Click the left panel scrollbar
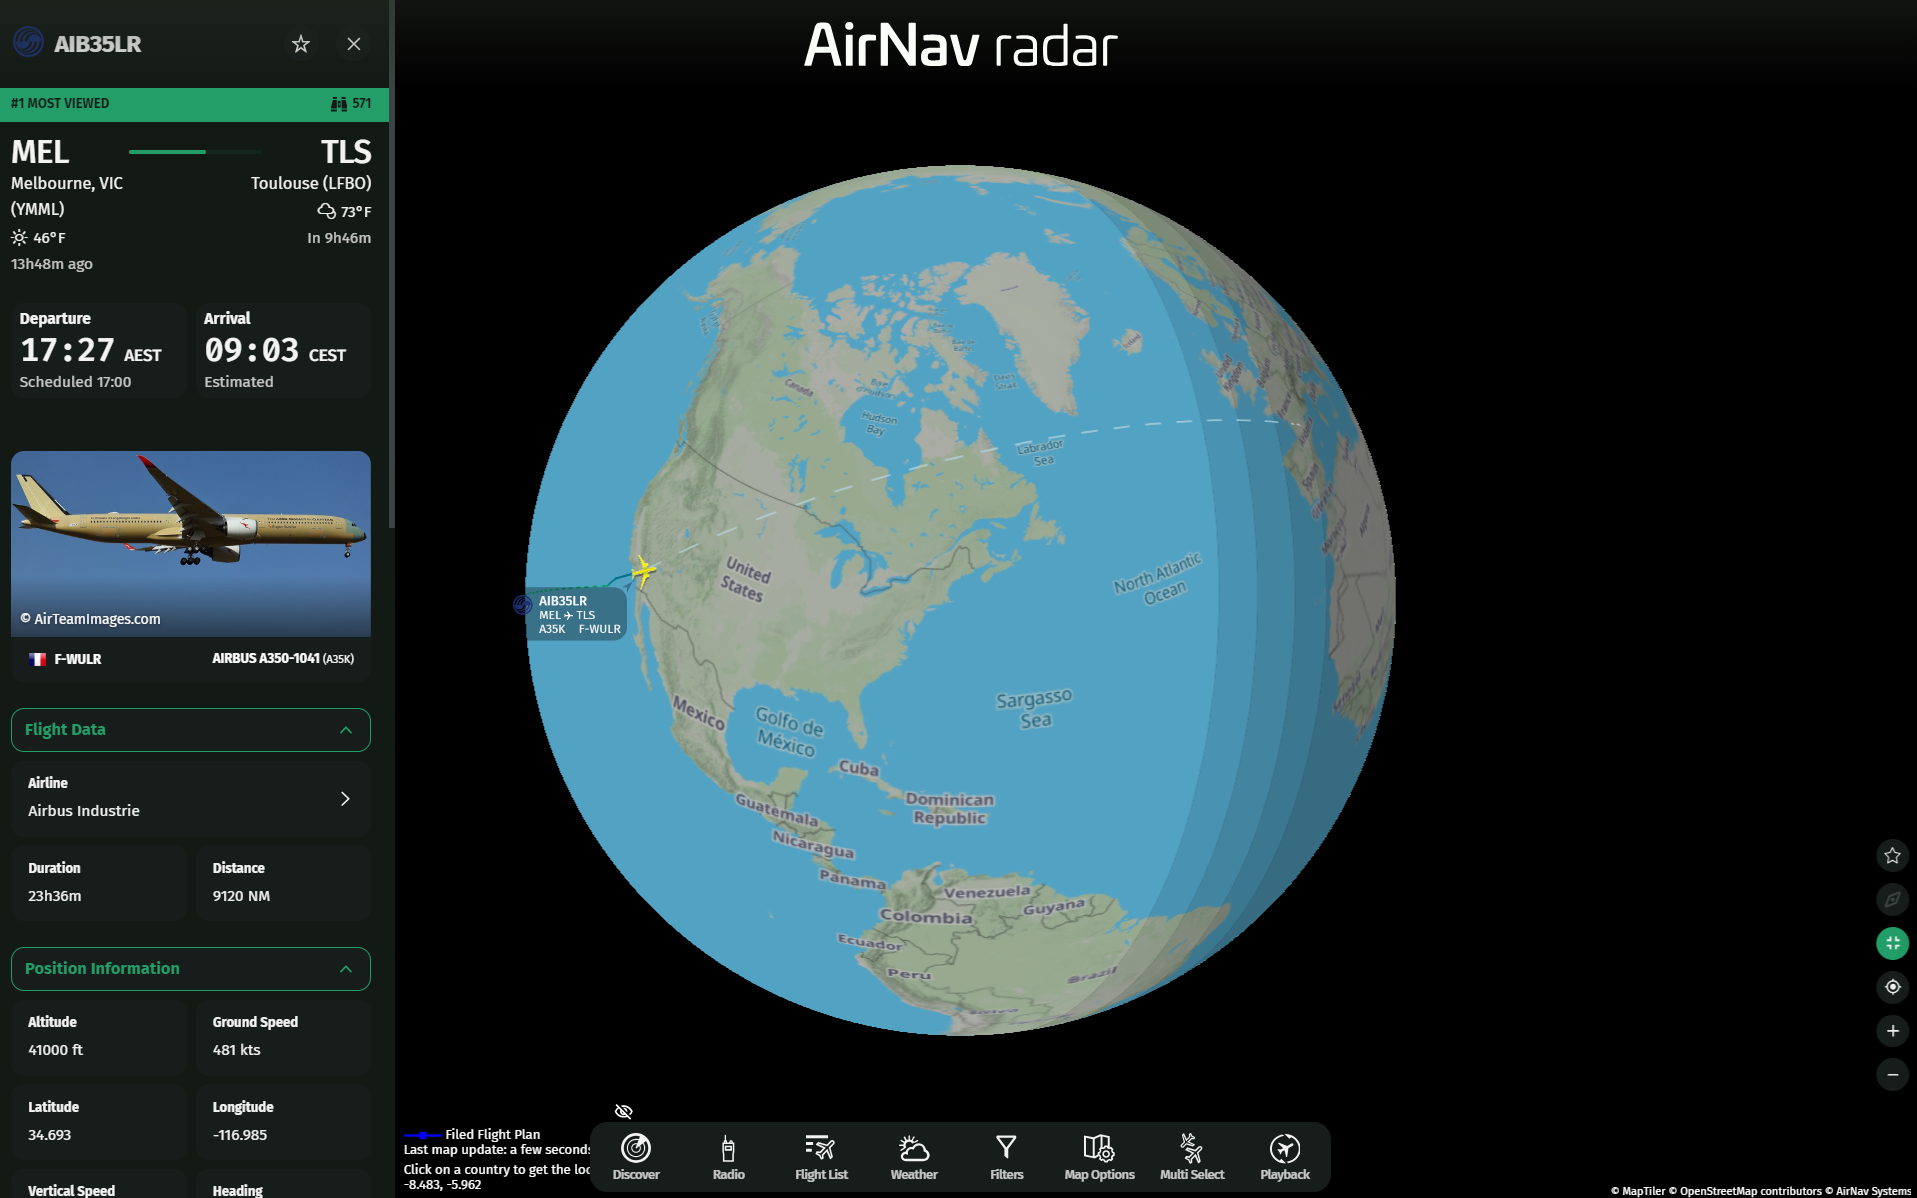Screen dimensions: 1917x1198 (392, 265)
